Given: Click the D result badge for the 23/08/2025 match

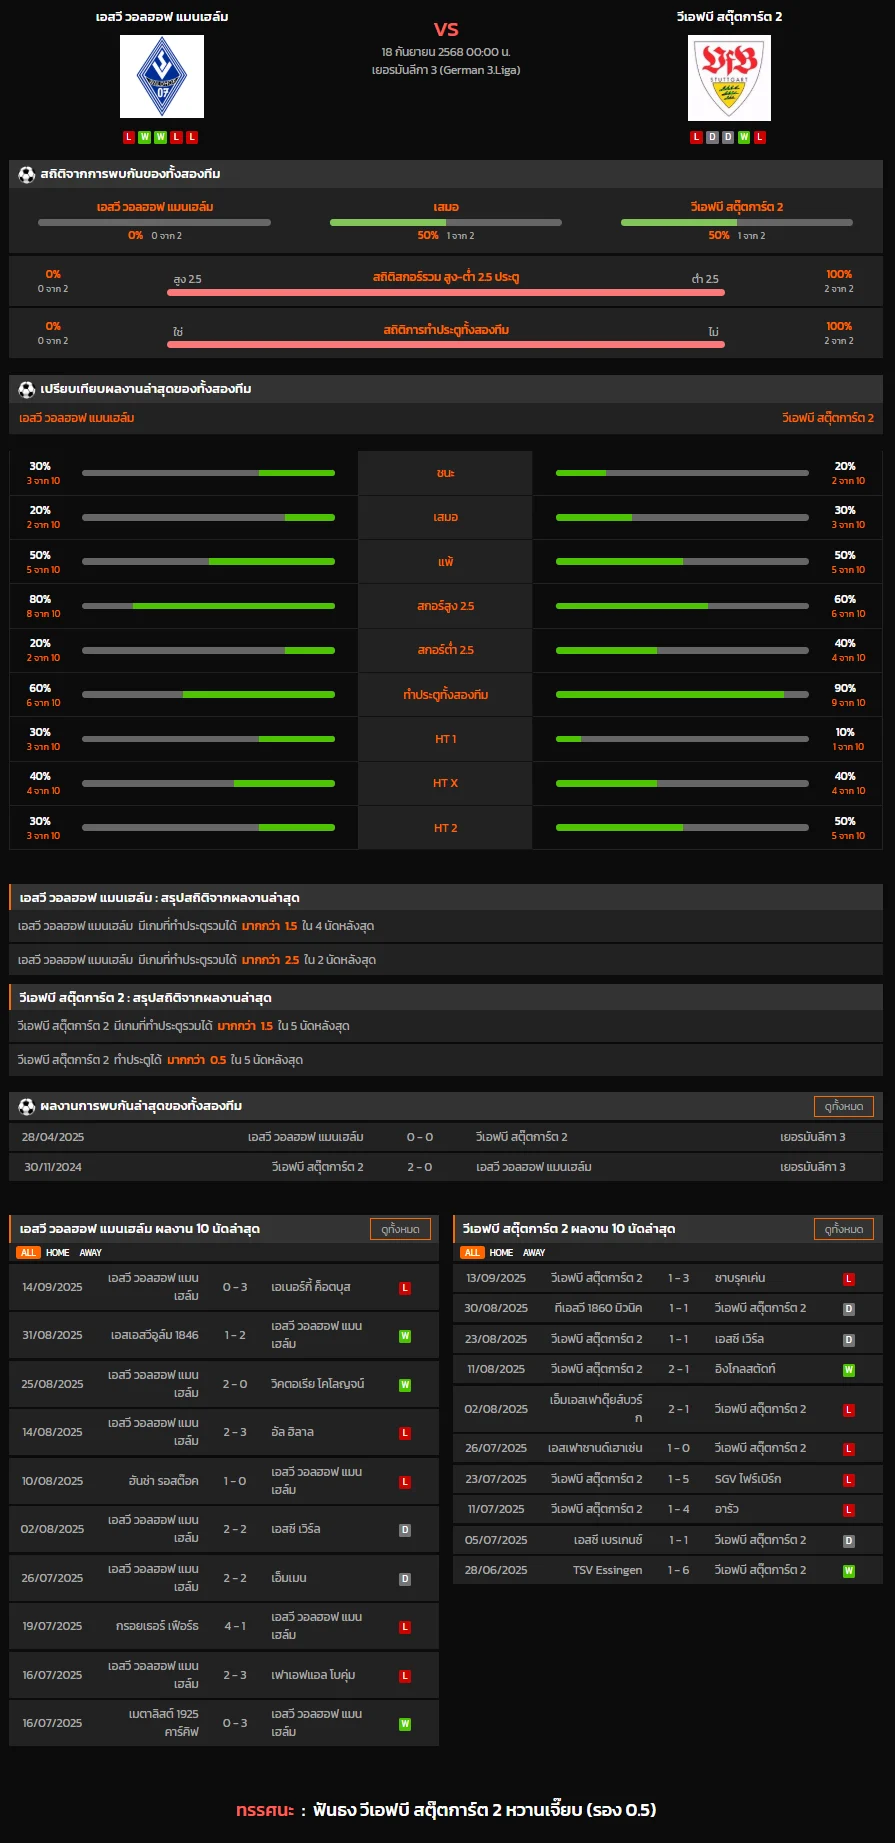Looking at the screenshot, I should [x=849, y=1340].
